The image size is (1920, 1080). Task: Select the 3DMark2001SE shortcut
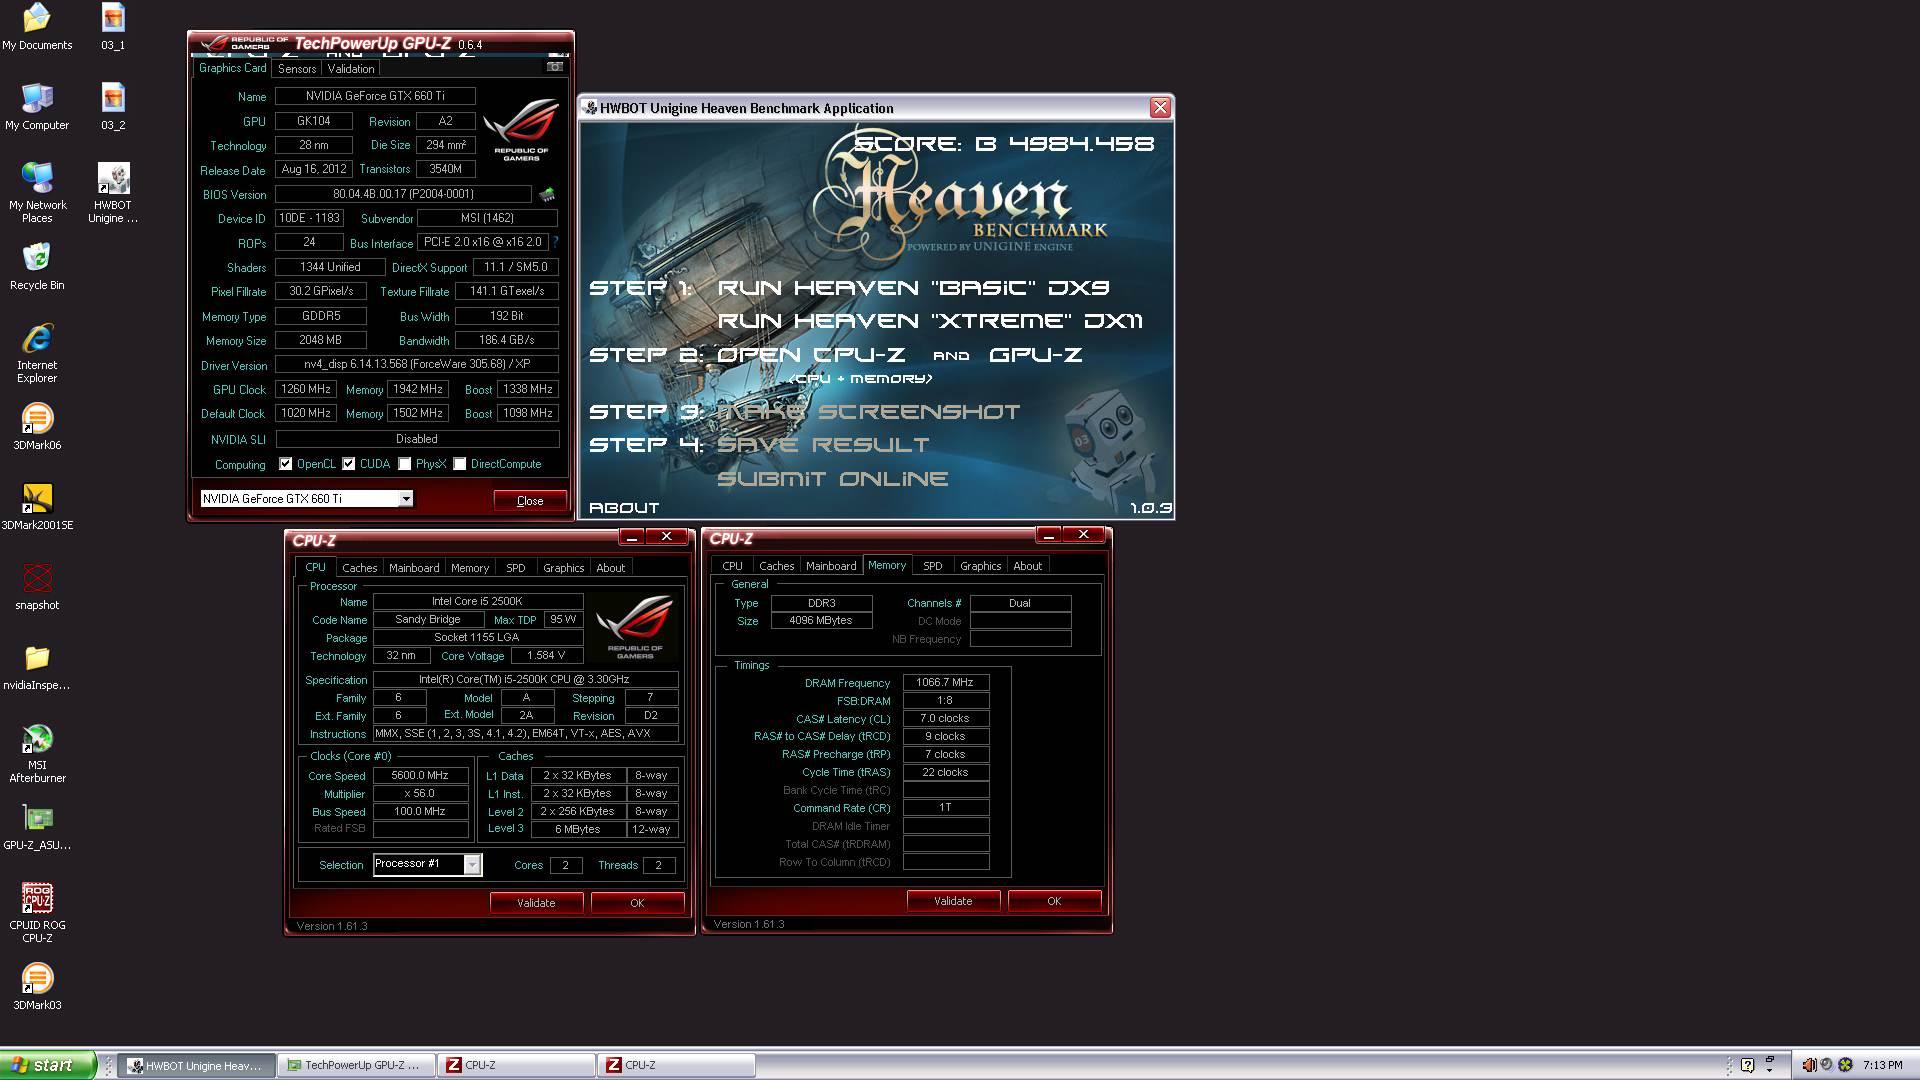37,506
